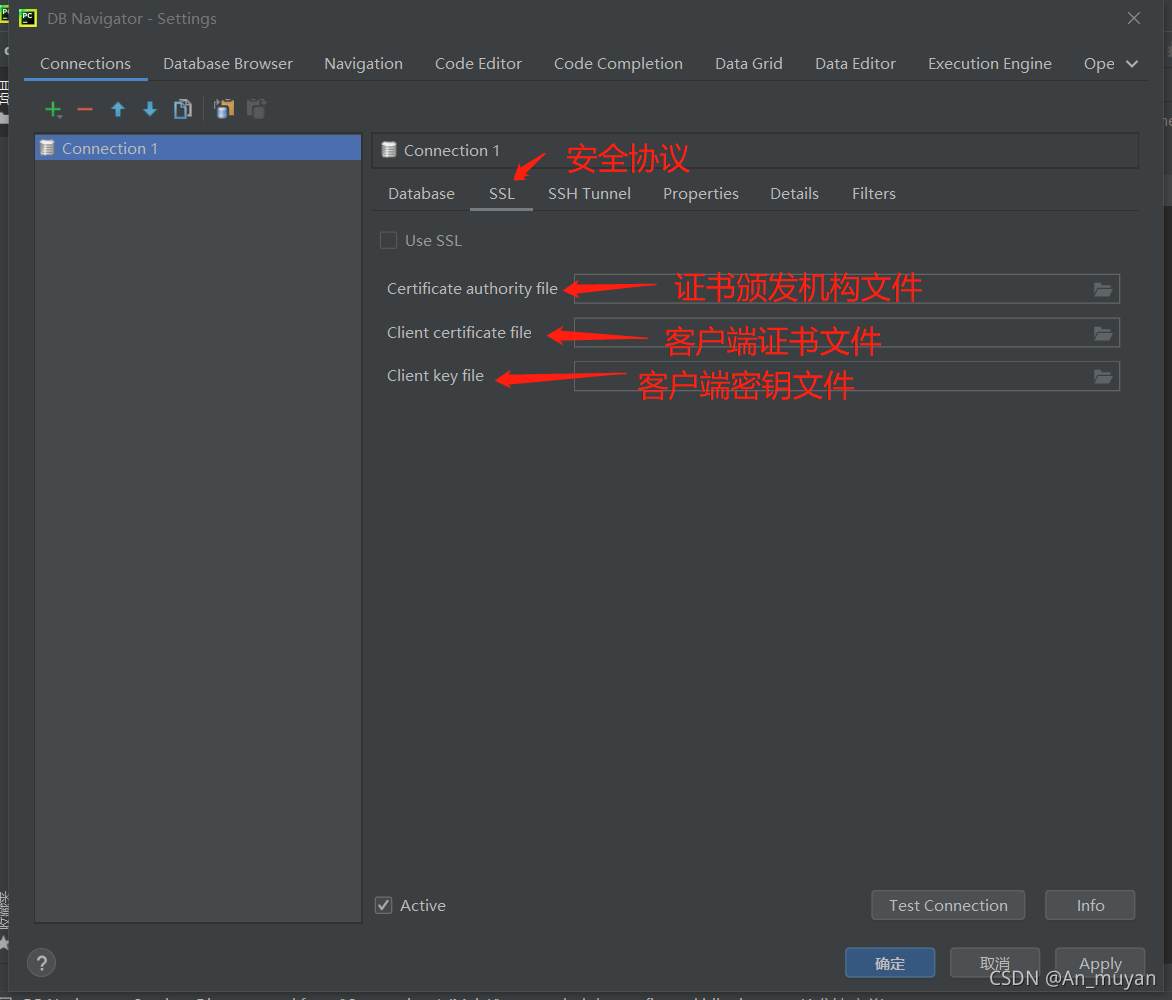Open the Data Editor tab

coord(855,64)
